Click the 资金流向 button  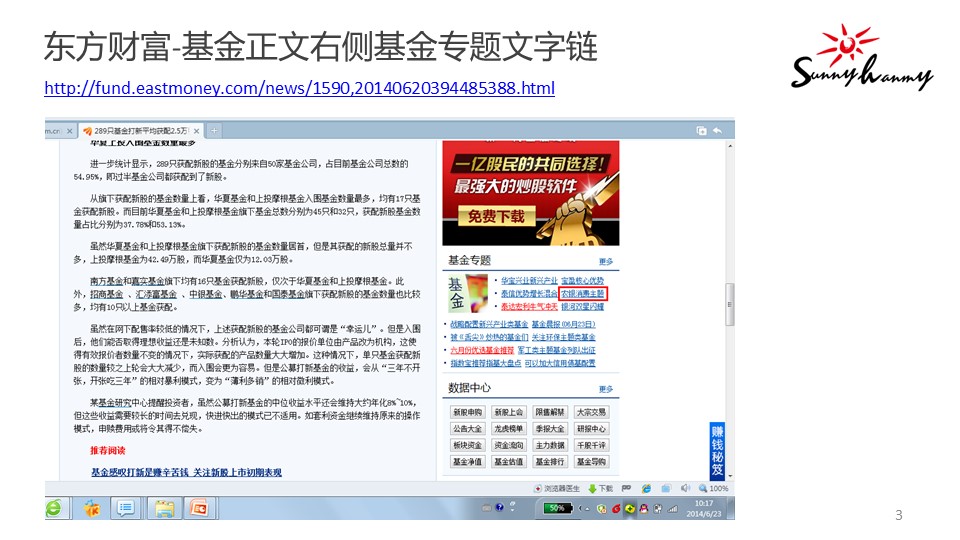point(509,446)
